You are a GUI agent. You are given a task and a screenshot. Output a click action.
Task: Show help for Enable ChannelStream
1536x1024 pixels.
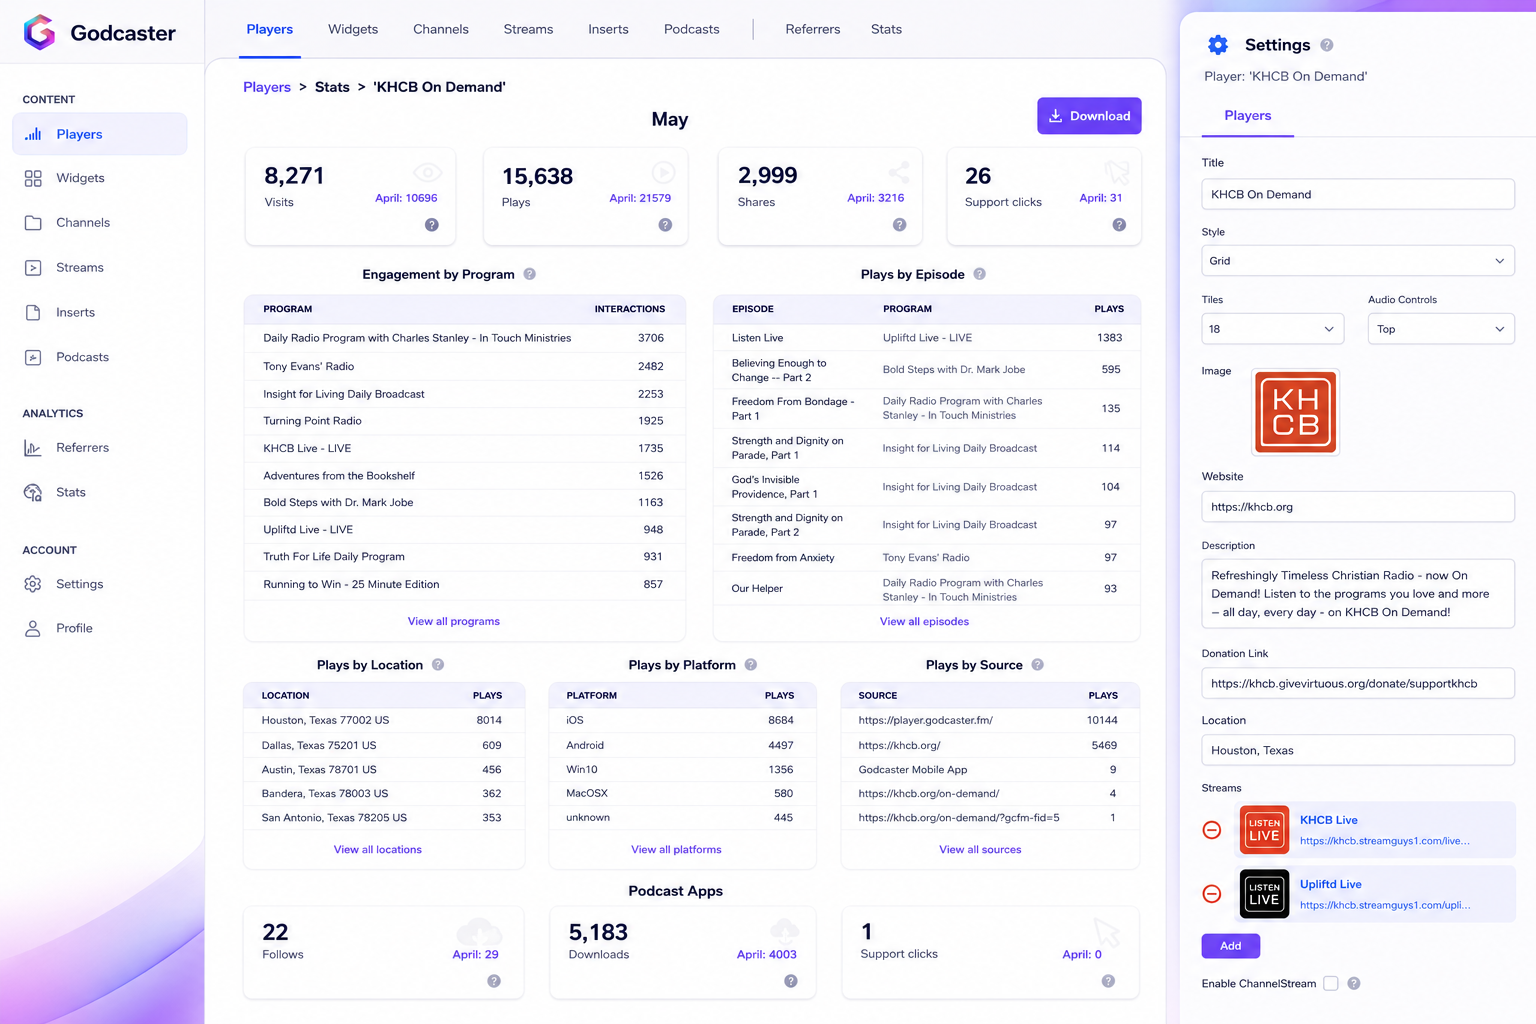pyautogui.click(x=1354, y=984)
